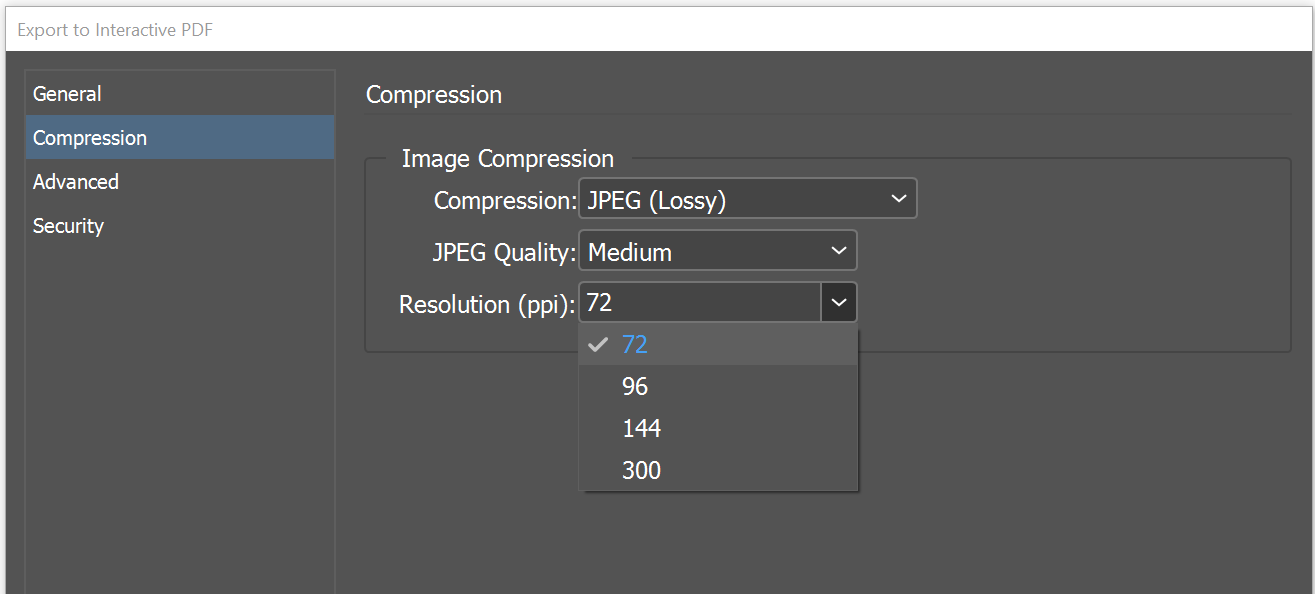Open the General settings section
This screenshot has height=594, width=1315.
67,94
